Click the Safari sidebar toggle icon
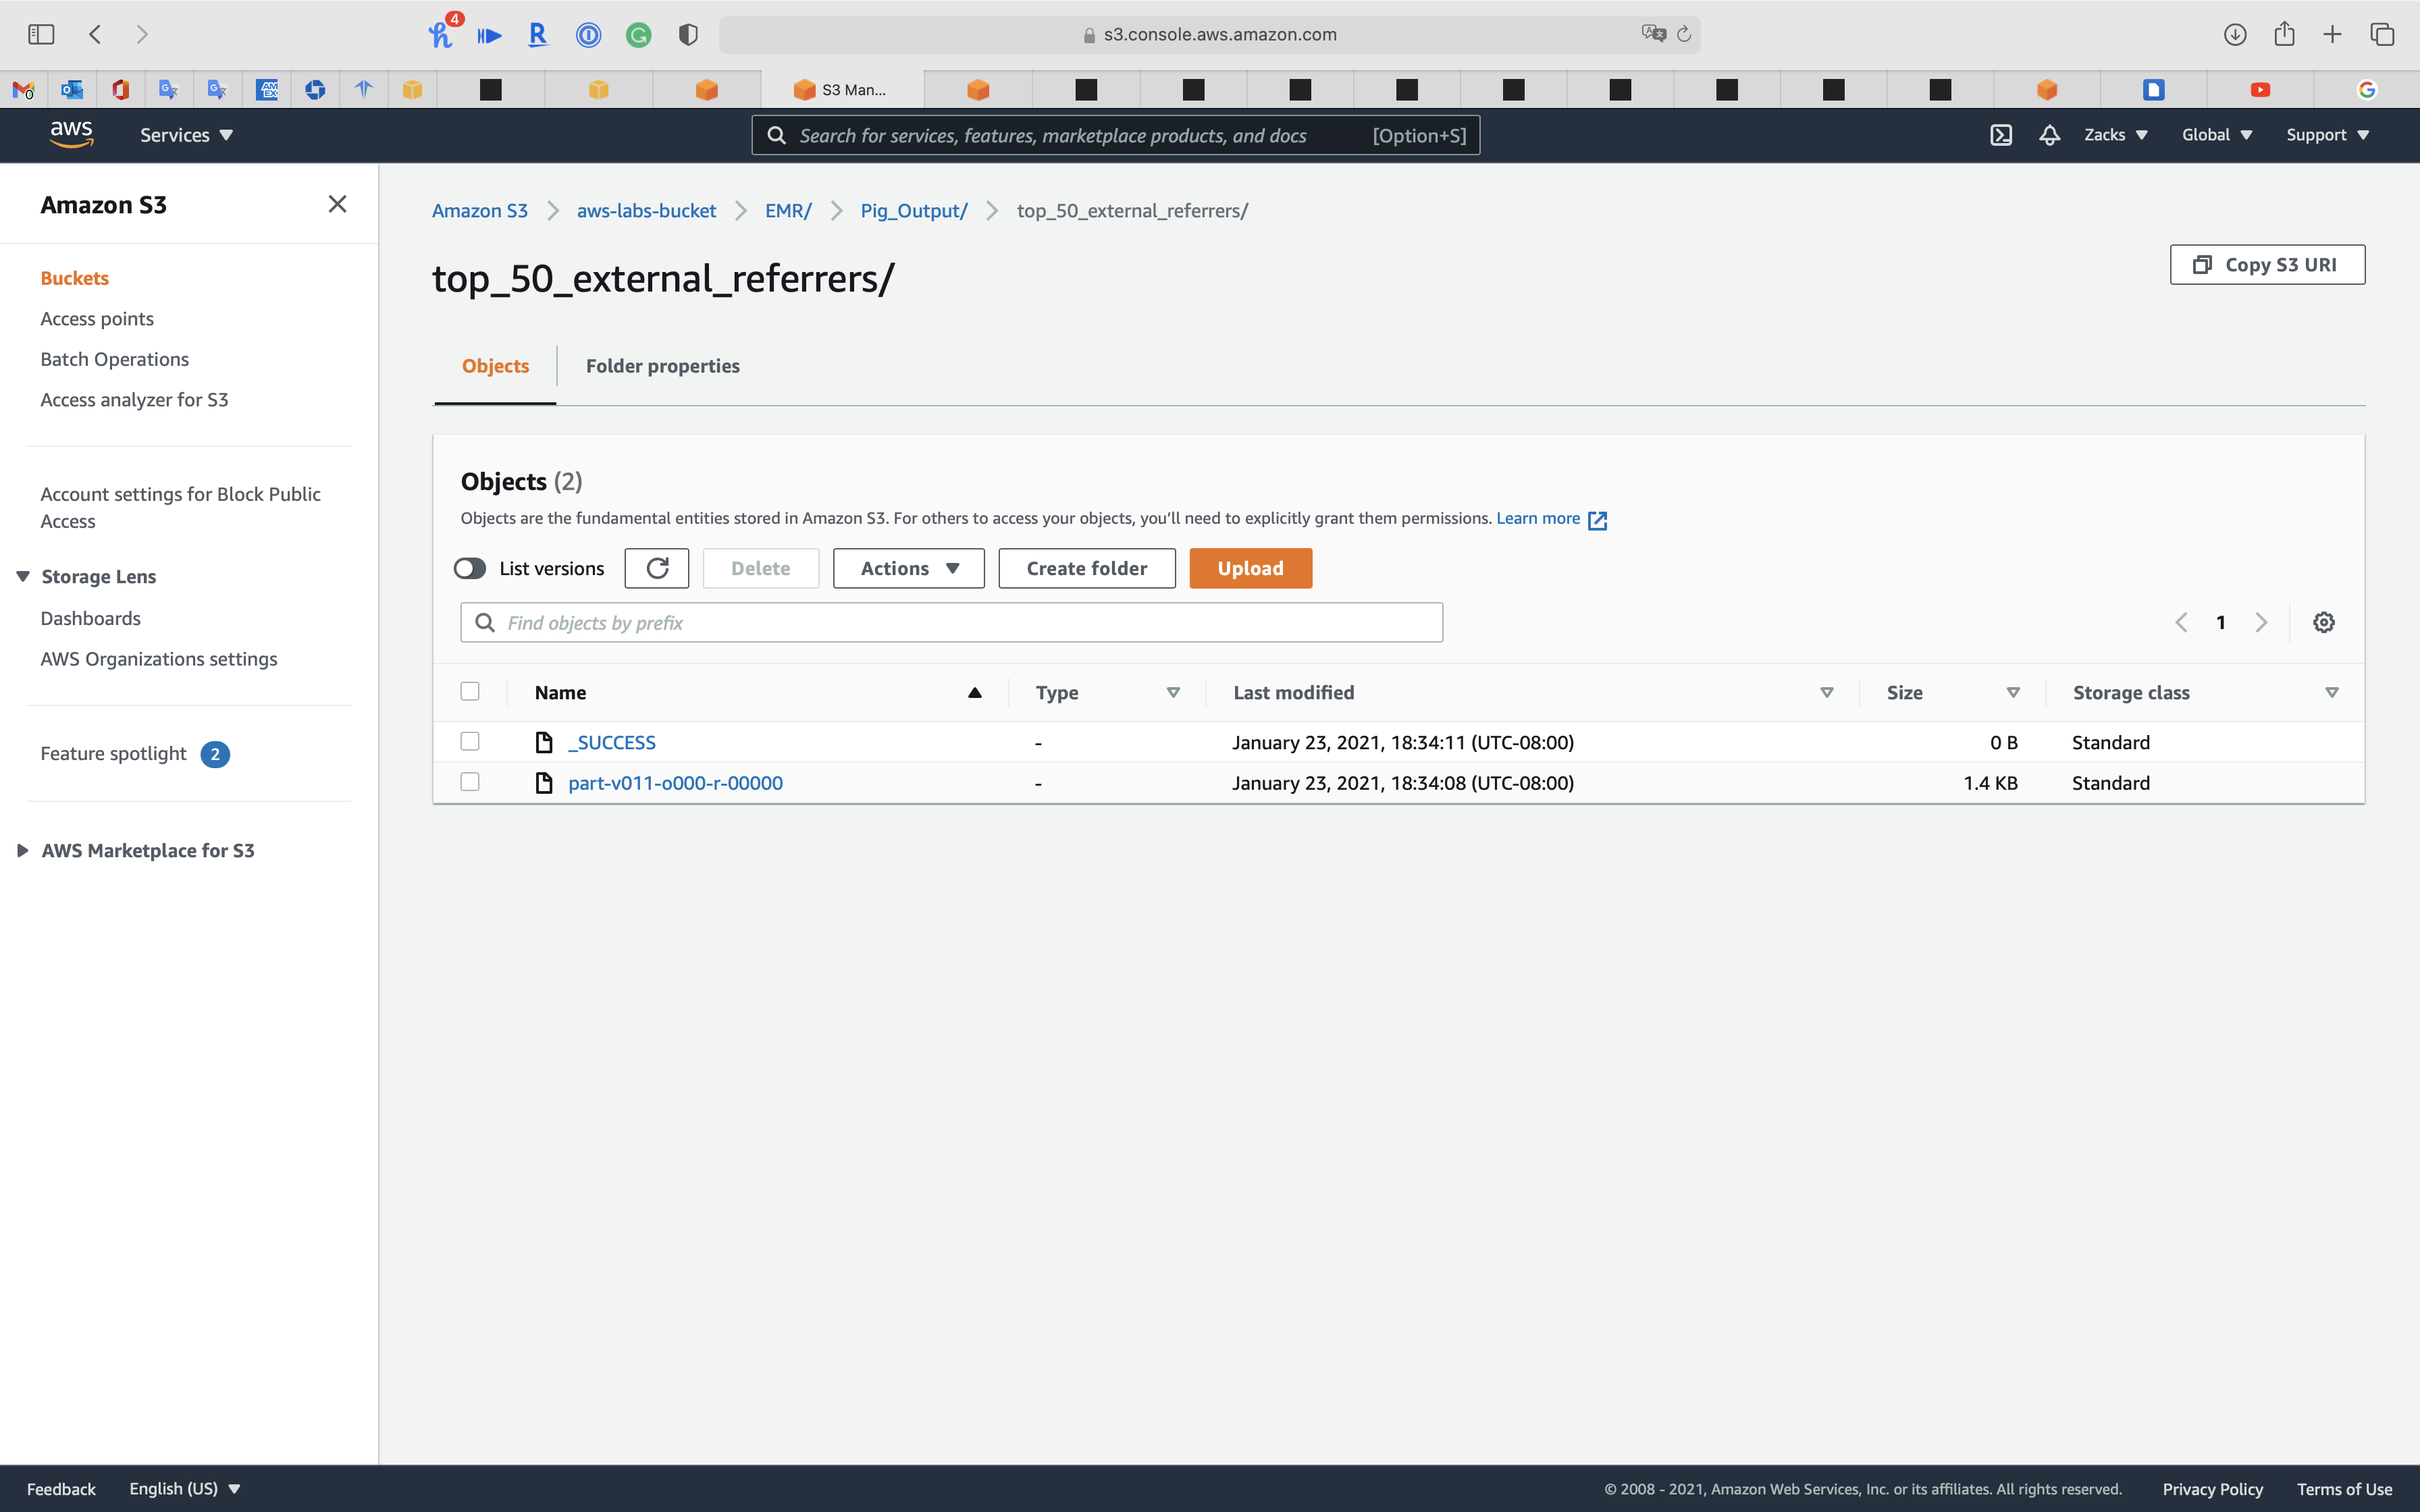 (41, 34)
